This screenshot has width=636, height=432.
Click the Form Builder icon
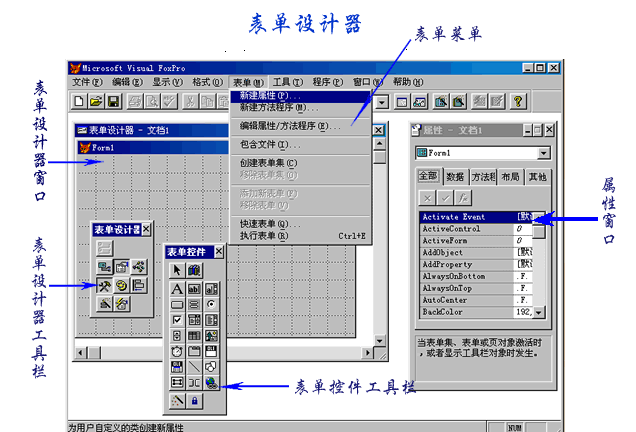coord(104,304)
